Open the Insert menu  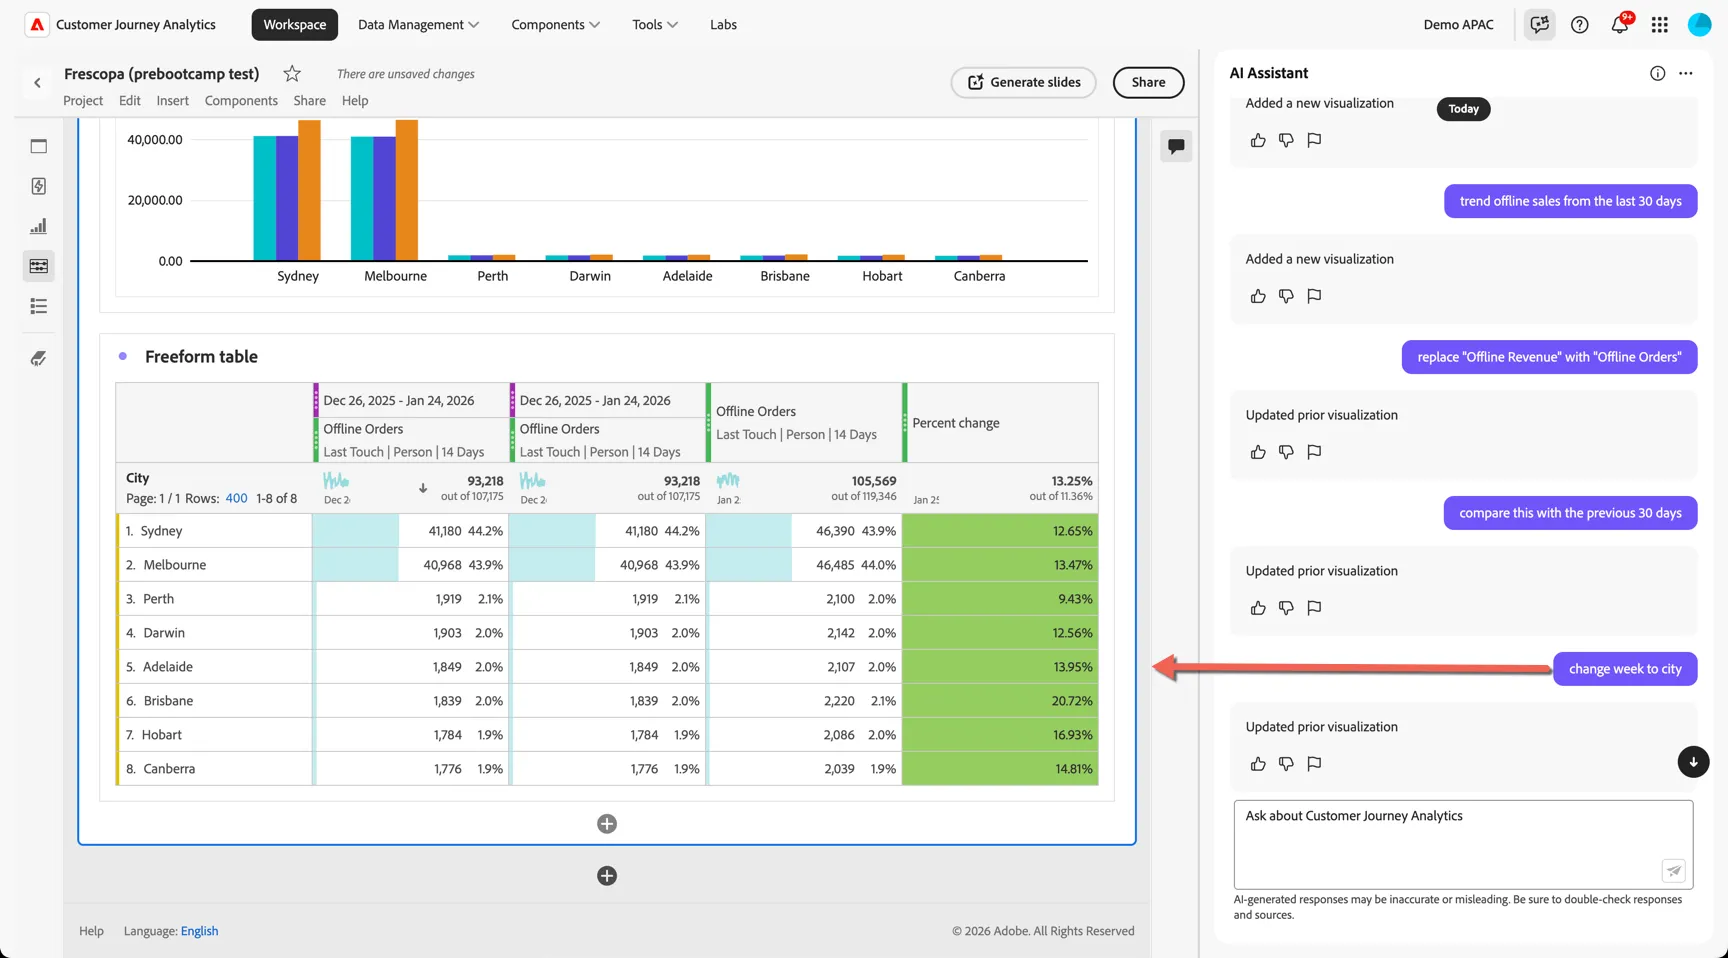click(172, 100)
